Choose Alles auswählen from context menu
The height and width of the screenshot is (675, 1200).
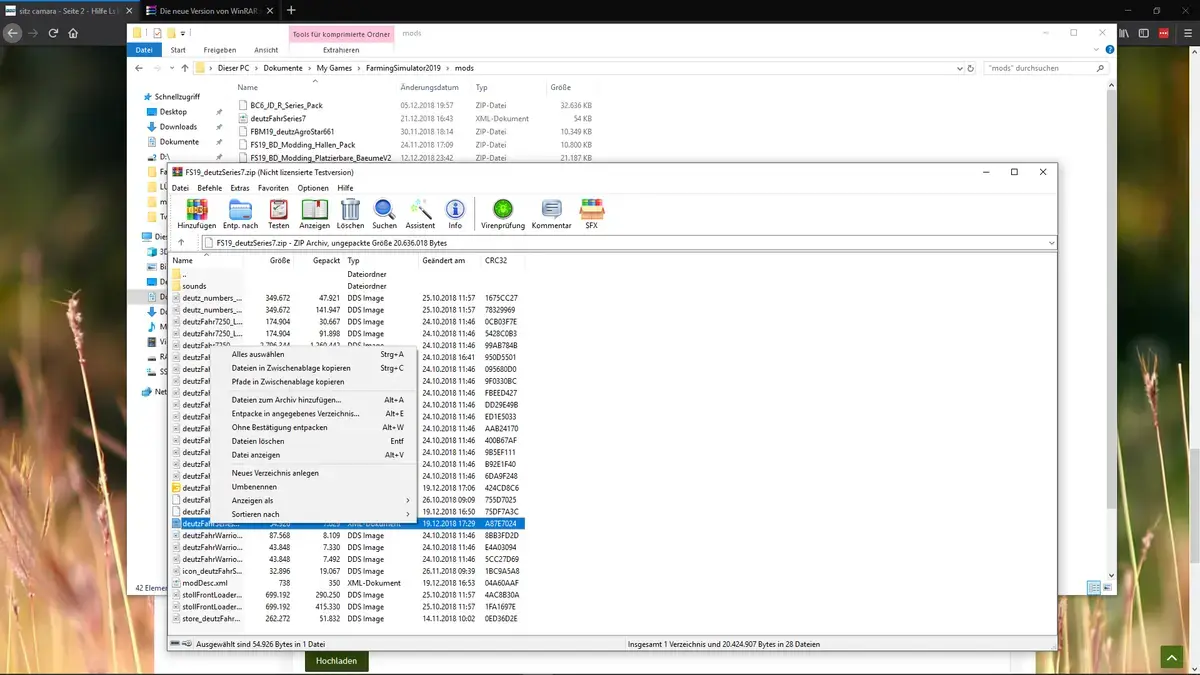[258, 354]
